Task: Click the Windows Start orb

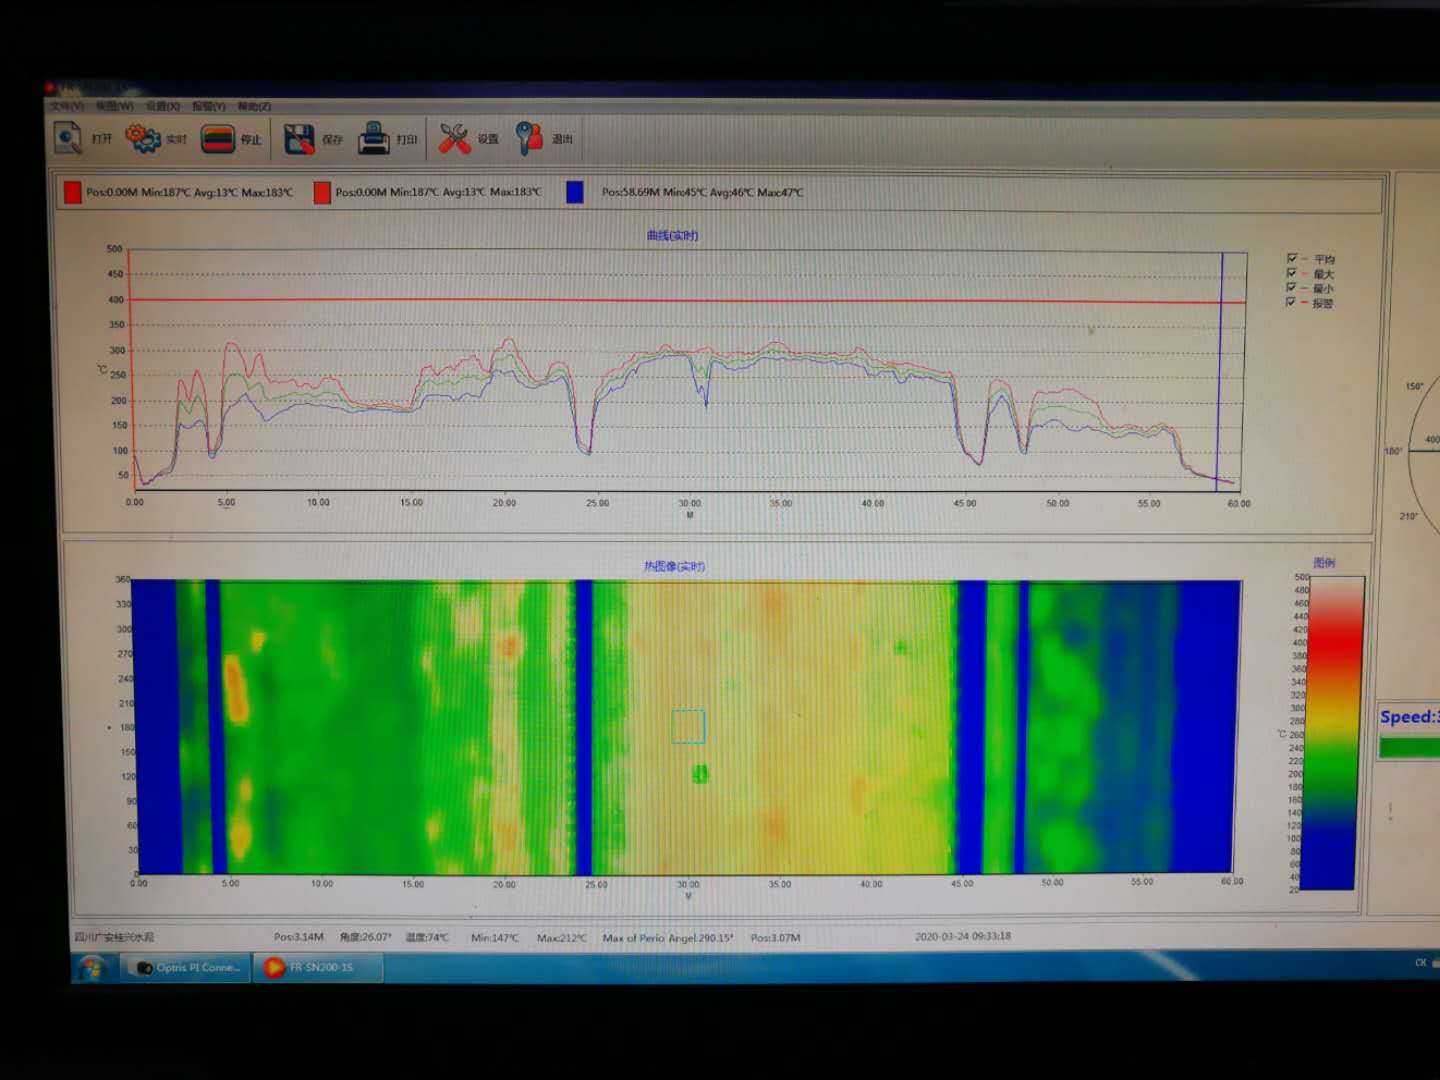Action: coord(92,967)
